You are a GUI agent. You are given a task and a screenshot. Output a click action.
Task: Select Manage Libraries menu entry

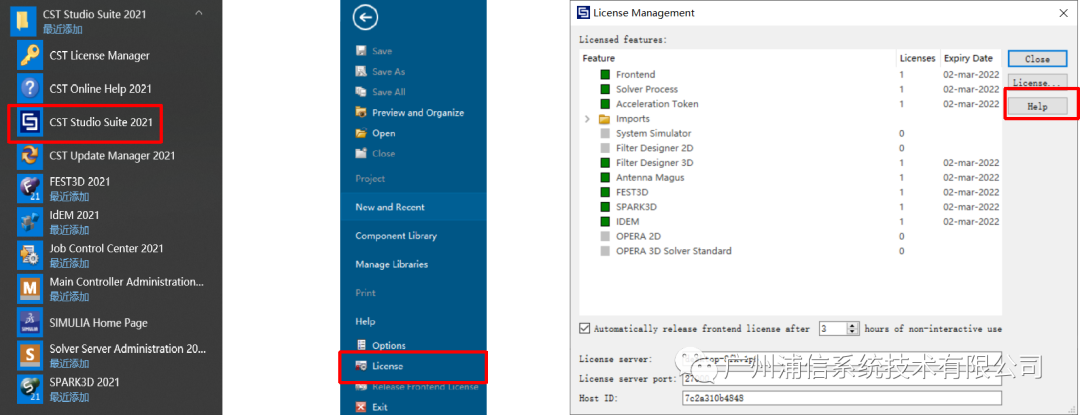[x=391, y=264]
